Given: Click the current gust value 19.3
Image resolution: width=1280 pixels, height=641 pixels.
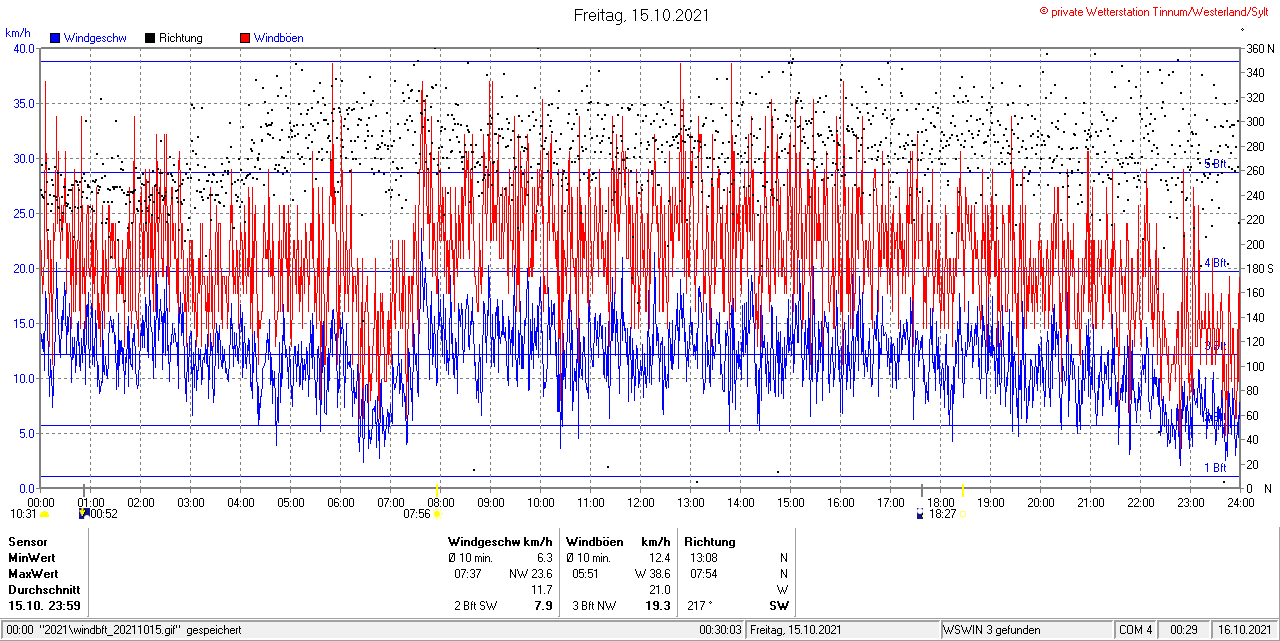Looking at the screenshot, I should 658,606.
